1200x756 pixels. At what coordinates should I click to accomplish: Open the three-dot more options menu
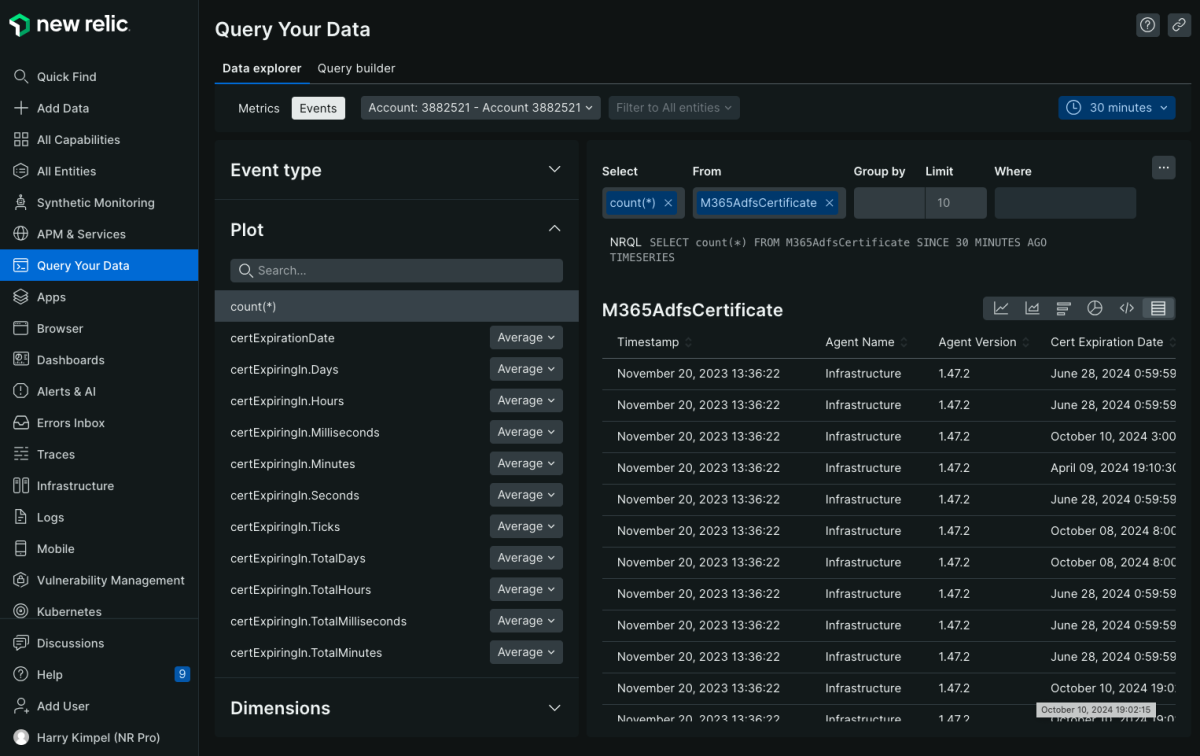(1163, 168)
